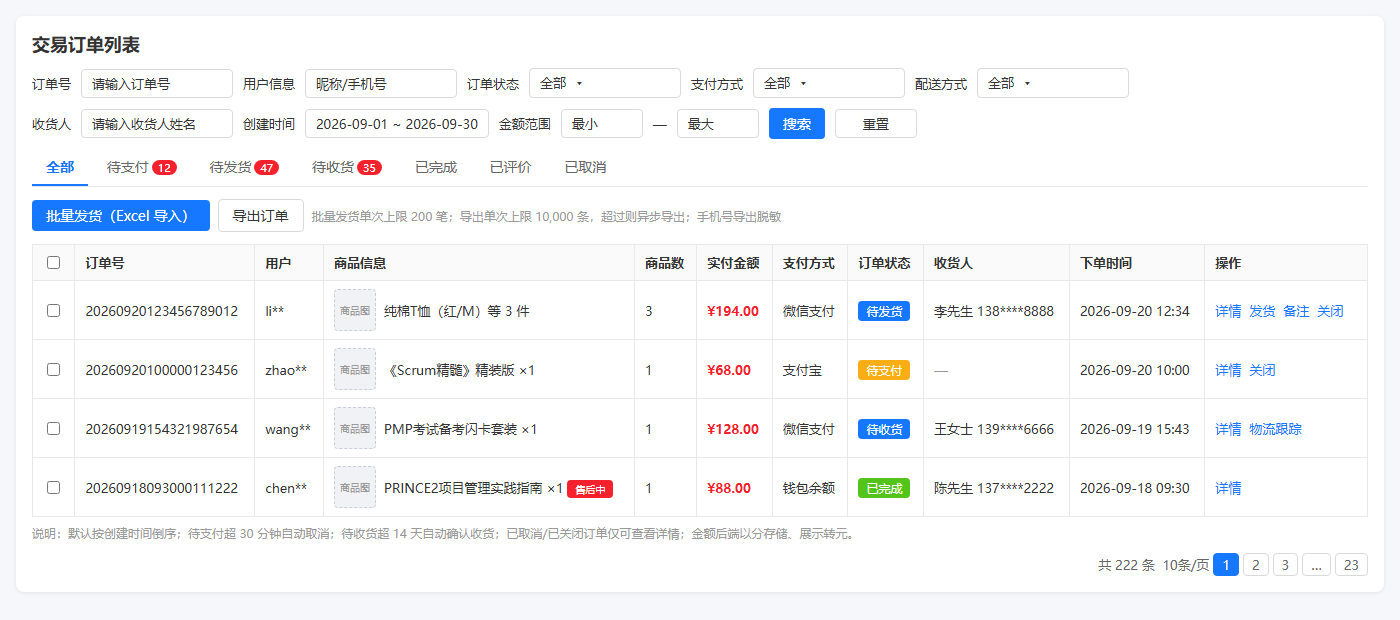Open 详情 for zhao**'s order

click(x=1228, y=370)
